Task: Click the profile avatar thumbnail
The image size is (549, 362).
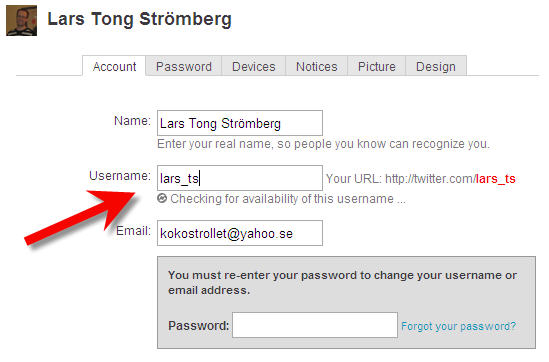Action: (21, 22)
